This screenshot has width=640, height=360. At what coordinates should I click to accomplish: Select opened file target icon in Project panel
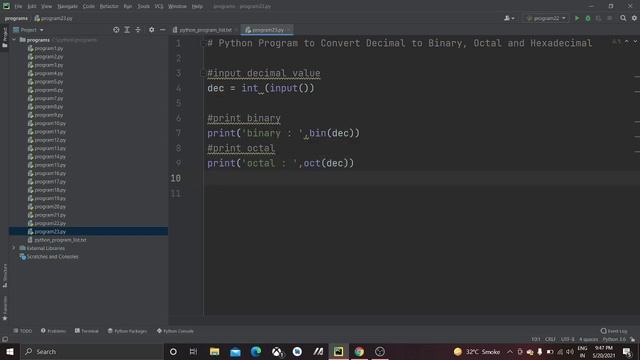tap(116, 30)
